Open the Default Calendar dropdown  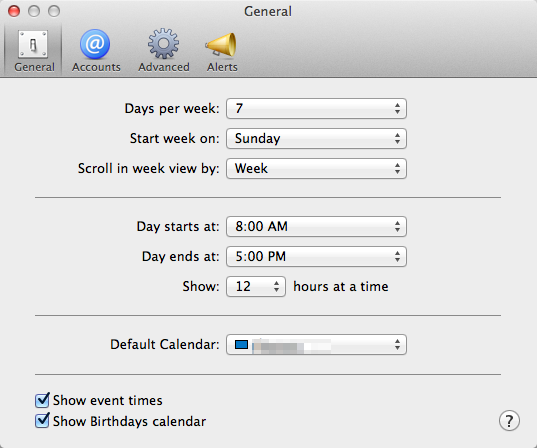point(316,344)
